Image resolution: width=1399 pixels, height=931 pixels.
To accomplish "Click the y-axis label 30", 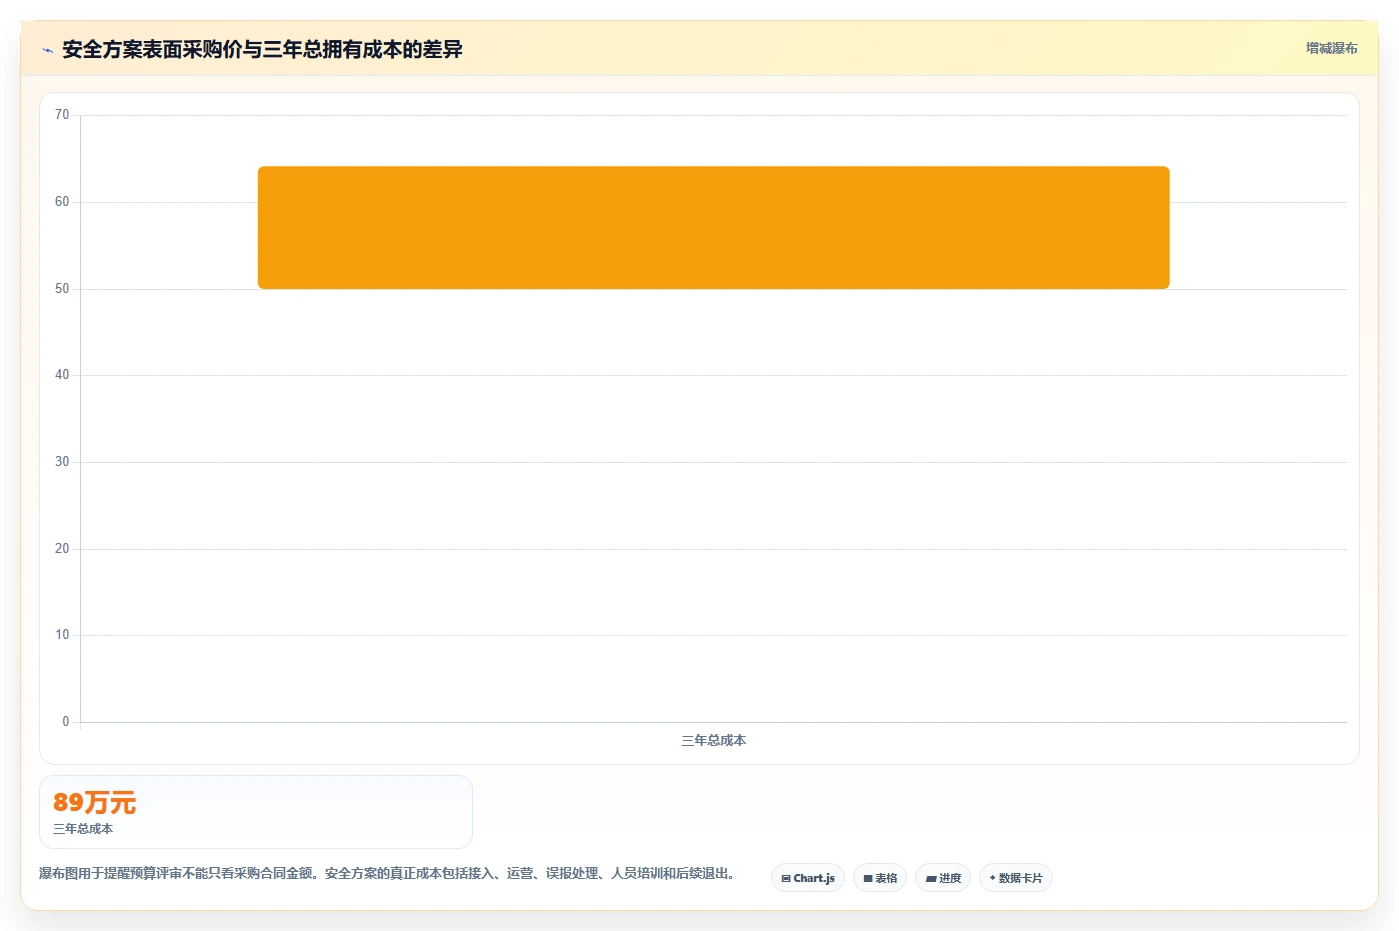I will point(62,462).
